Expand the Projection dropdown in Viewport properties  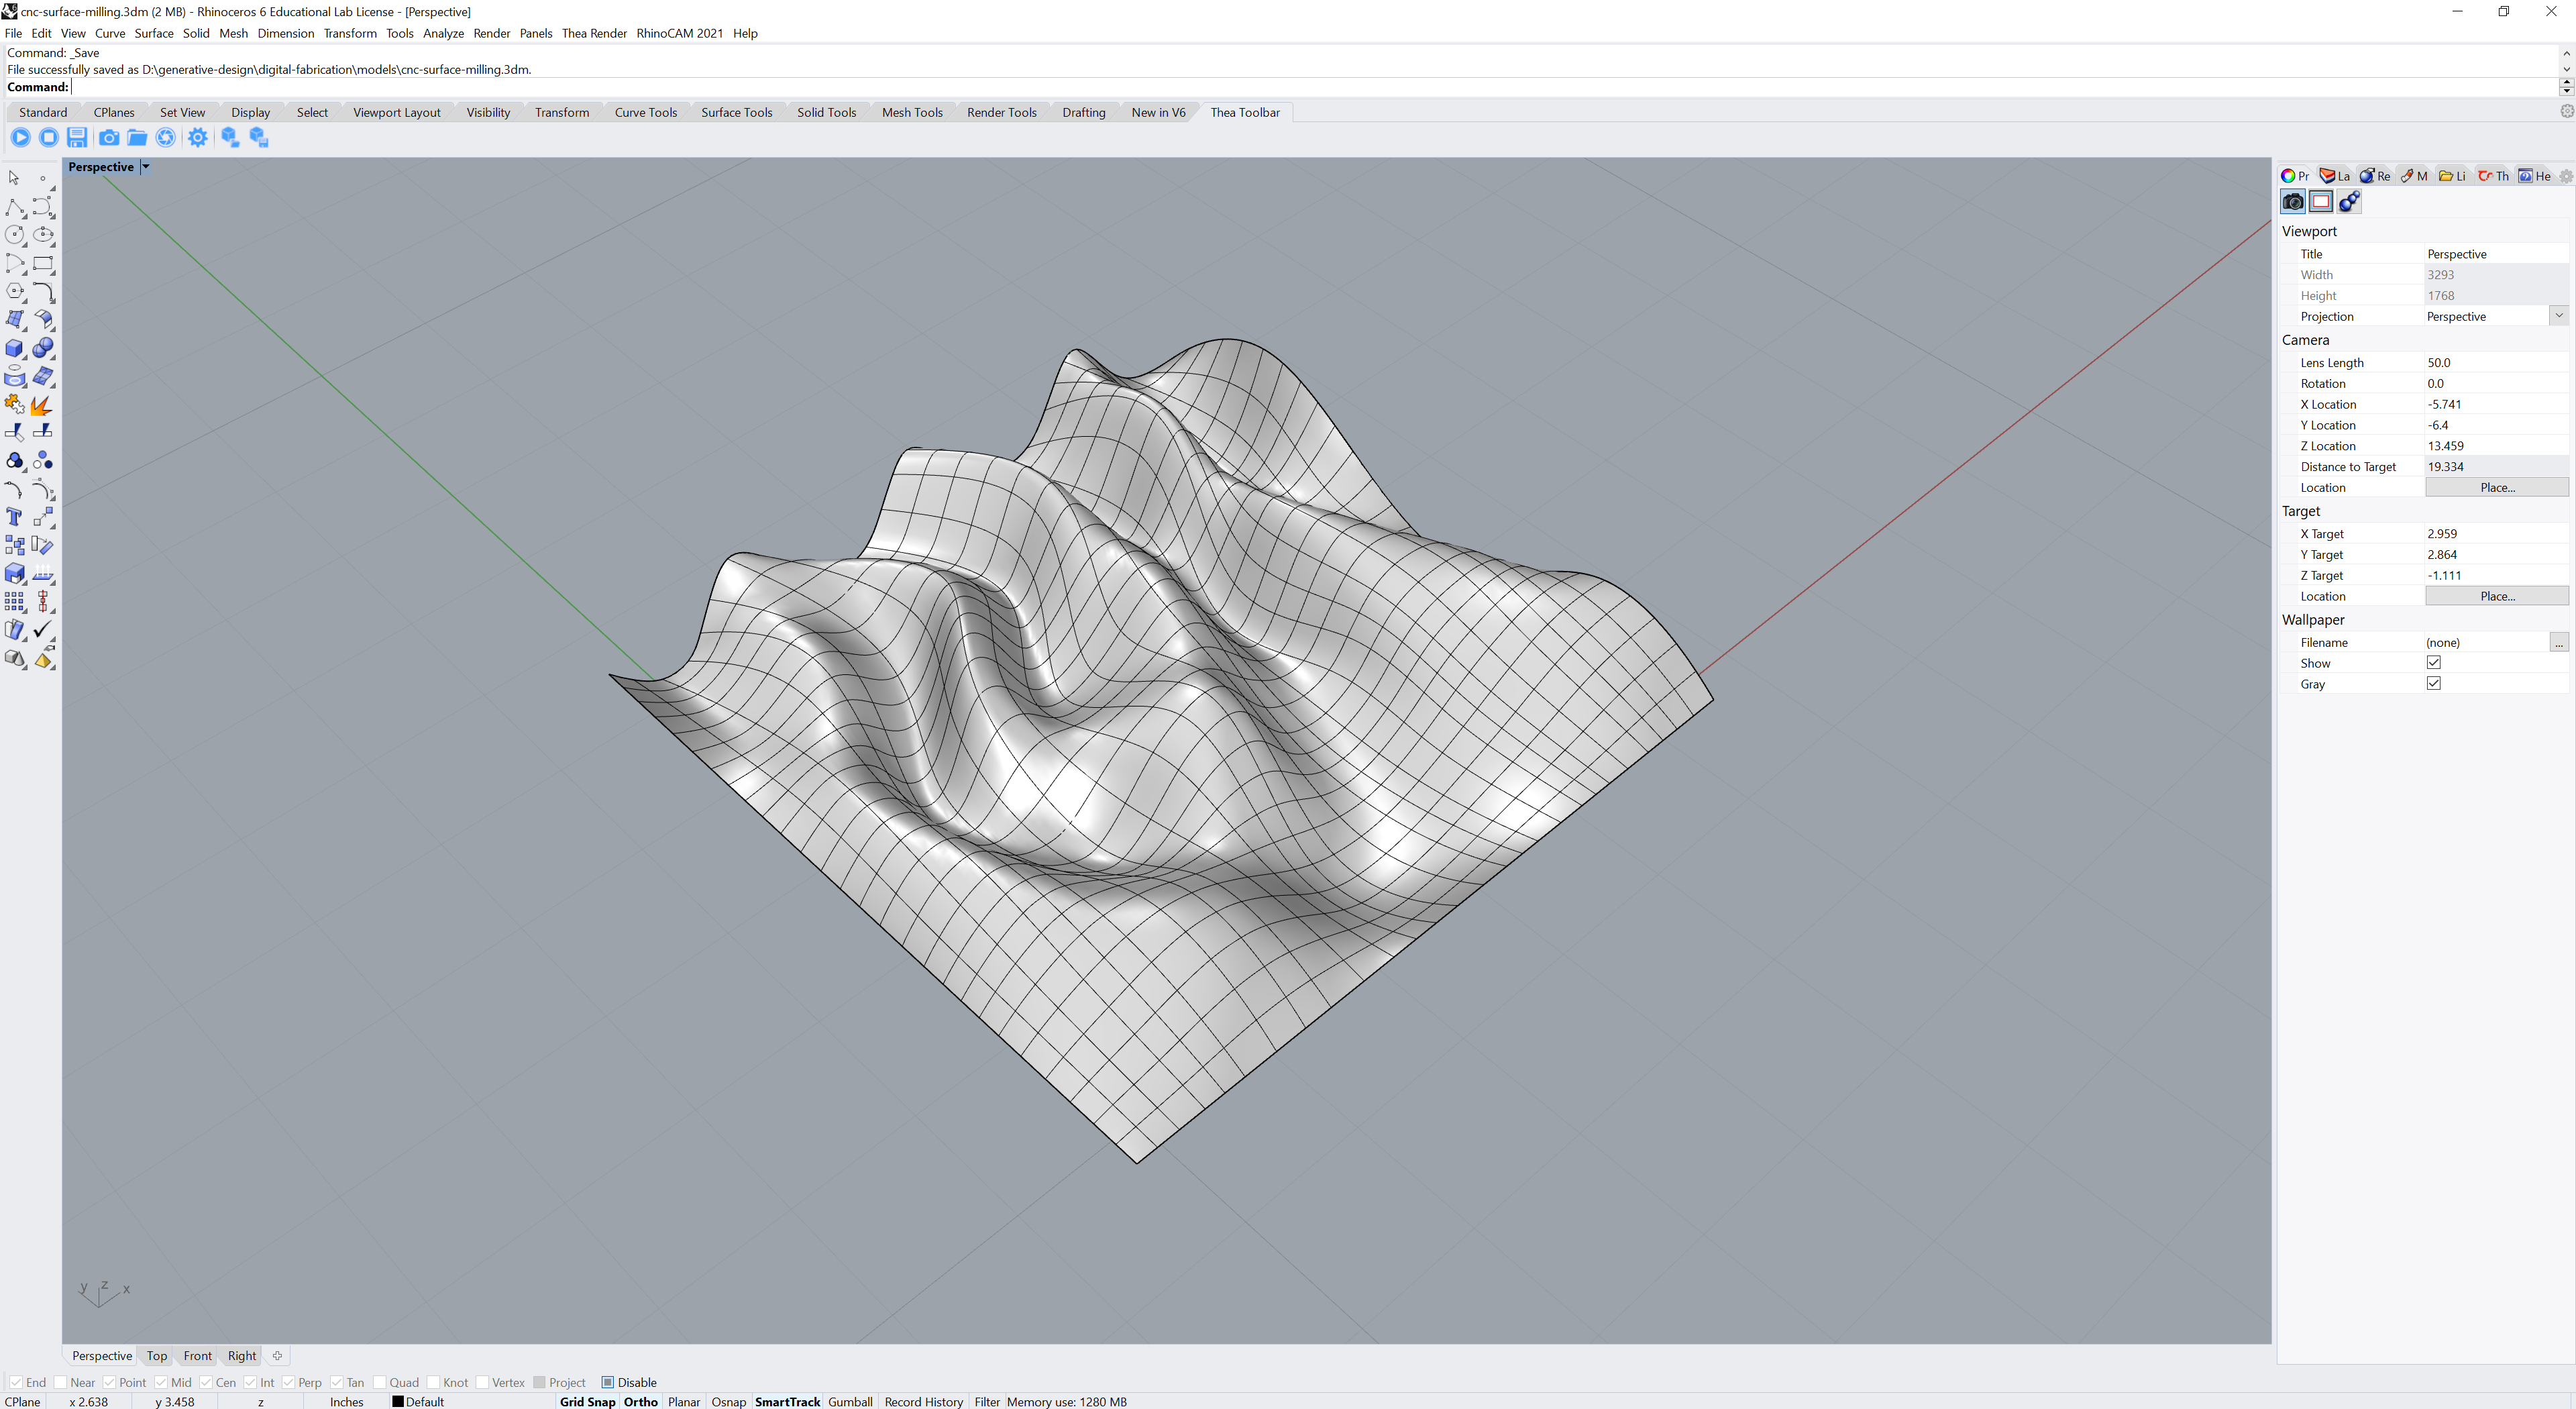(x=2558, y=316)
